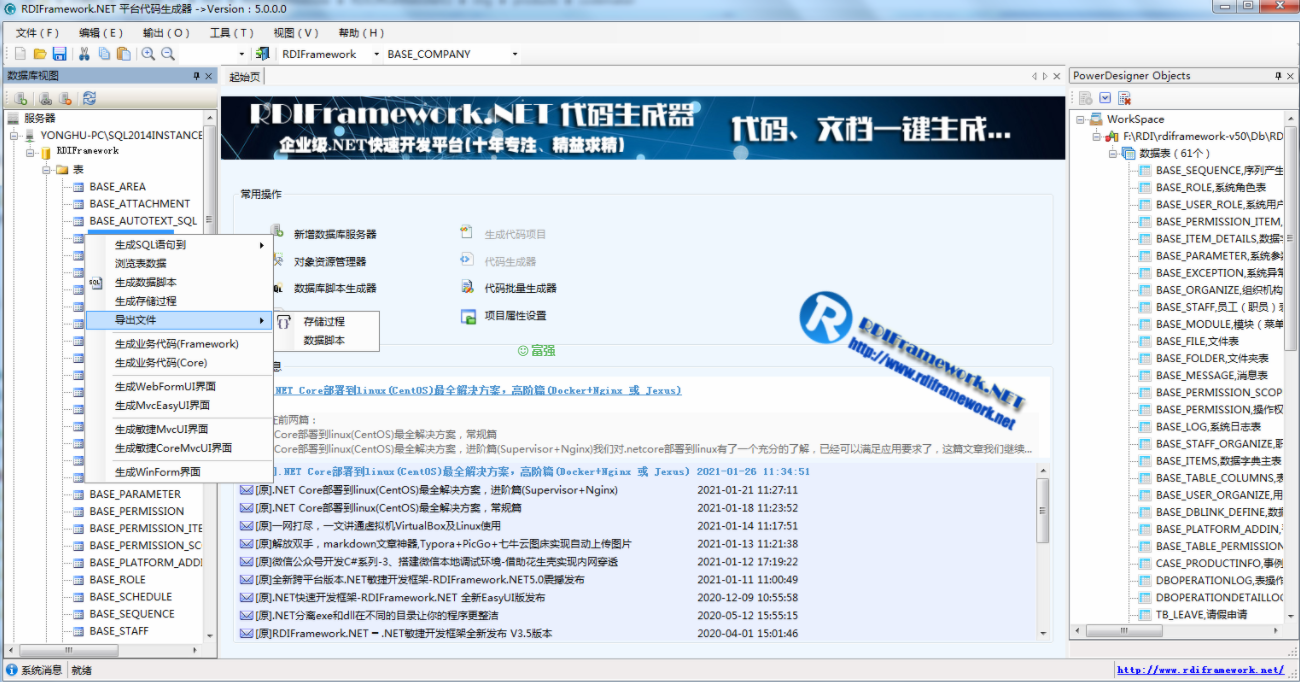
Task: Collapse the 表 folder node
Action: tap(47, 169)
